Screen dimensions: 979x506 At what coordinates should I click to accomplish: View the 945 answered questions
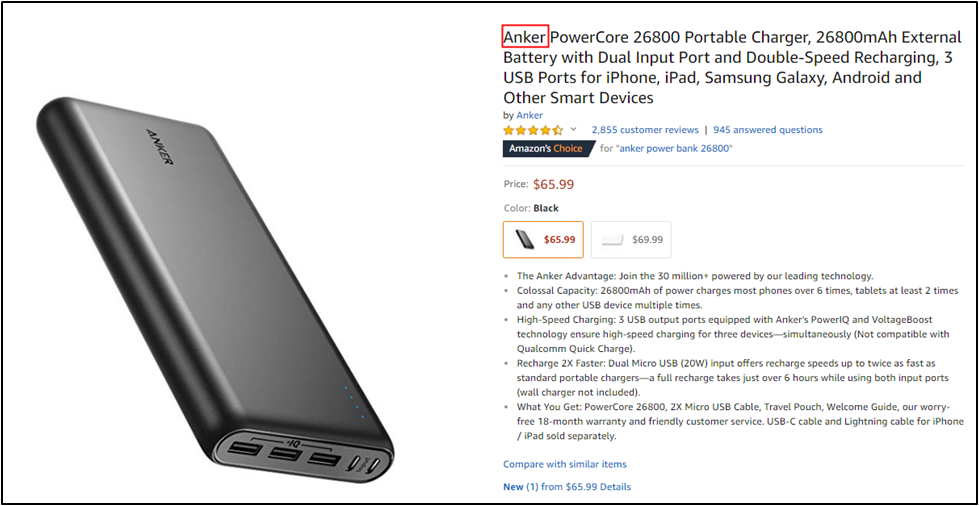coord(768,130)
